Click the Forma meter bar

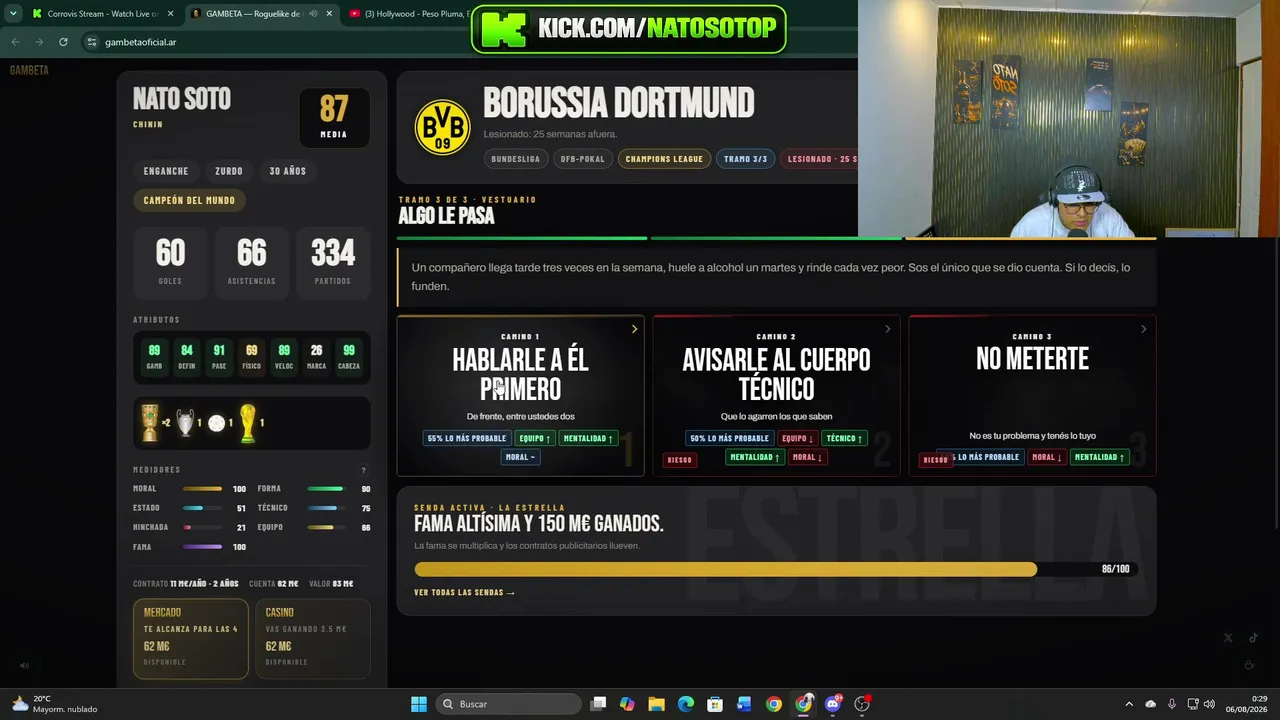tap(325, 489)
